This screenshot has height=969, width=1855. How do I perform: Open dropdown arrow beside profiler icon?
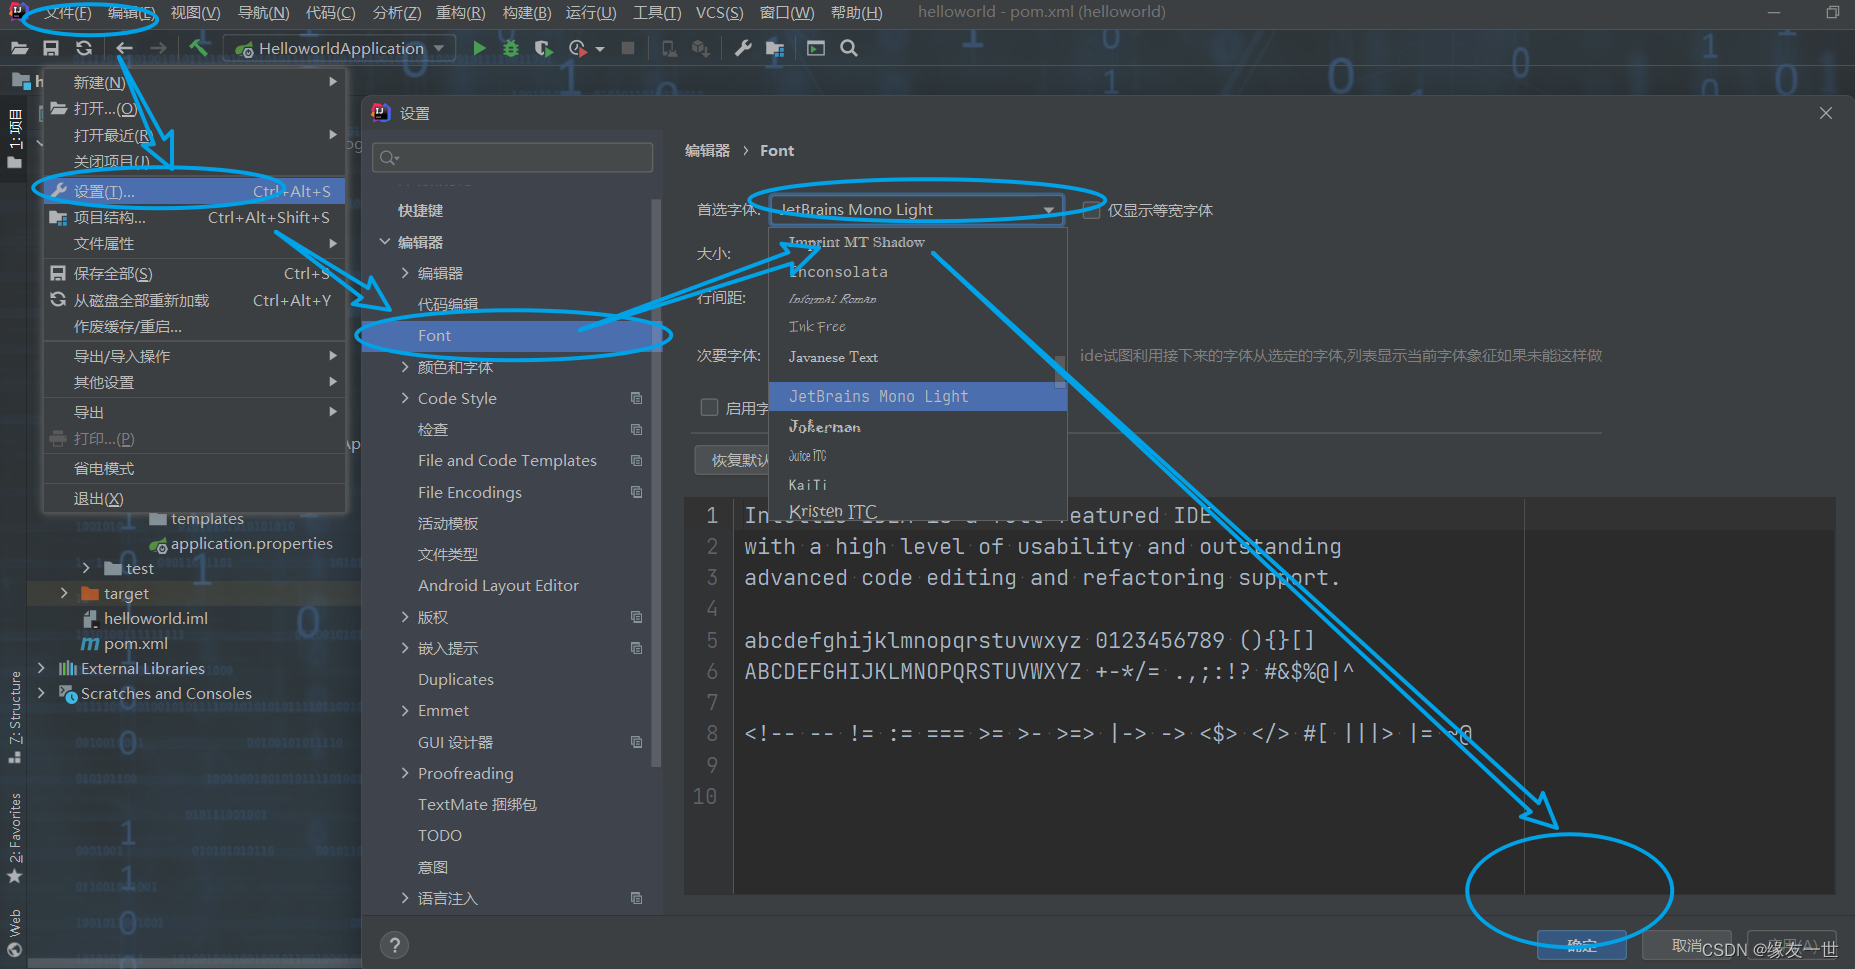click(600, 49)
